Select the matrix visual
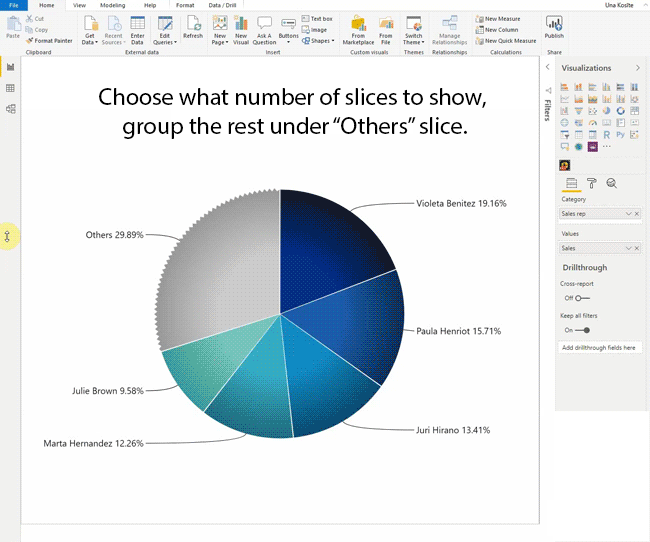Screen dimensions: 650x542 point(592,135)
